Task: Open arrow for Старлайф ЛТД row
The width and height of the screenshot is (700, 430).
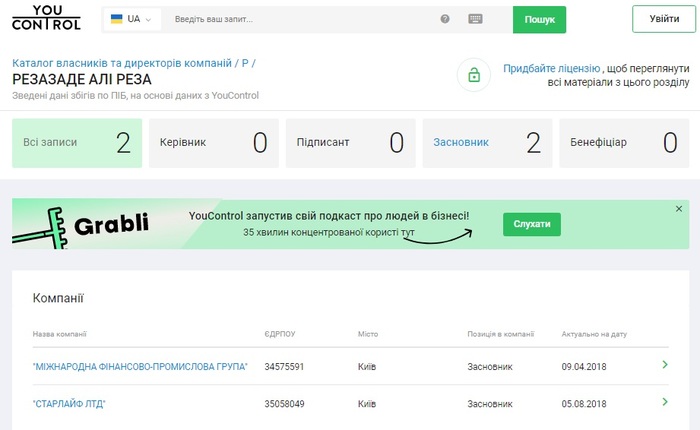Action: click(665, 402)
